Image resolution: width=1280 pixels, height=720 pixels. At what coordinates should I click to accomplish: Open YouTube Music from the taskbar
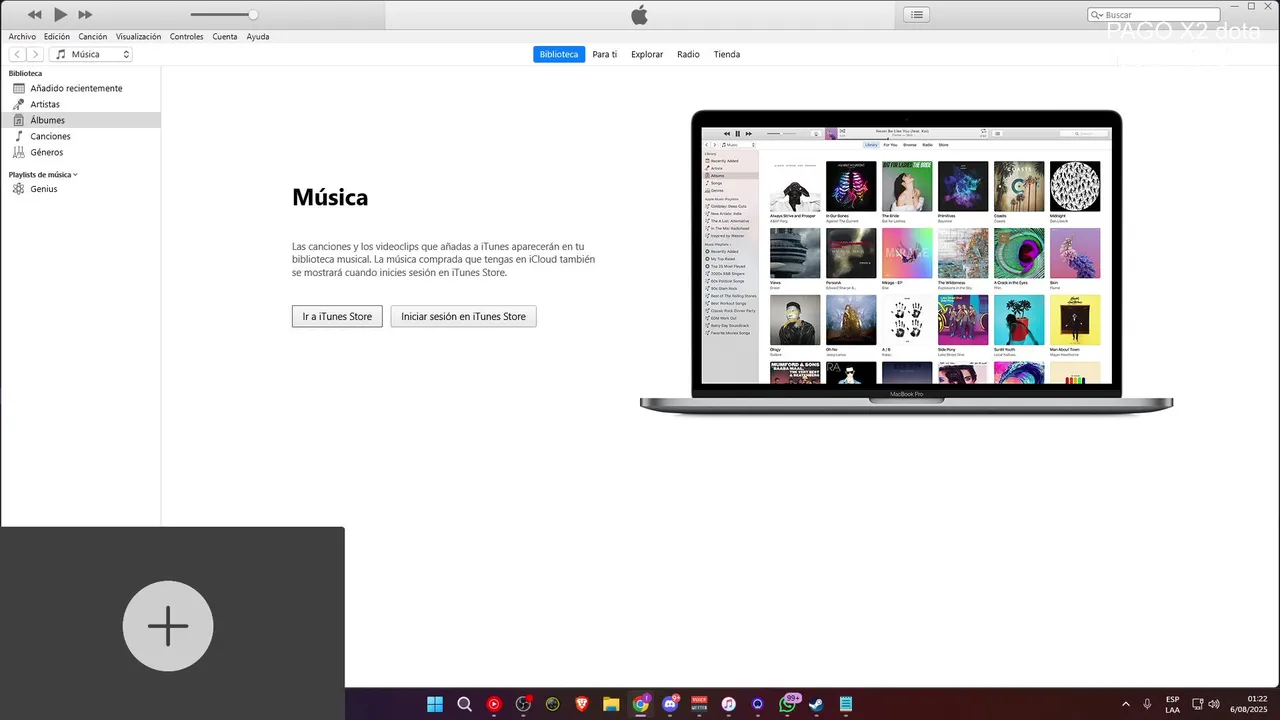(494, 704)
